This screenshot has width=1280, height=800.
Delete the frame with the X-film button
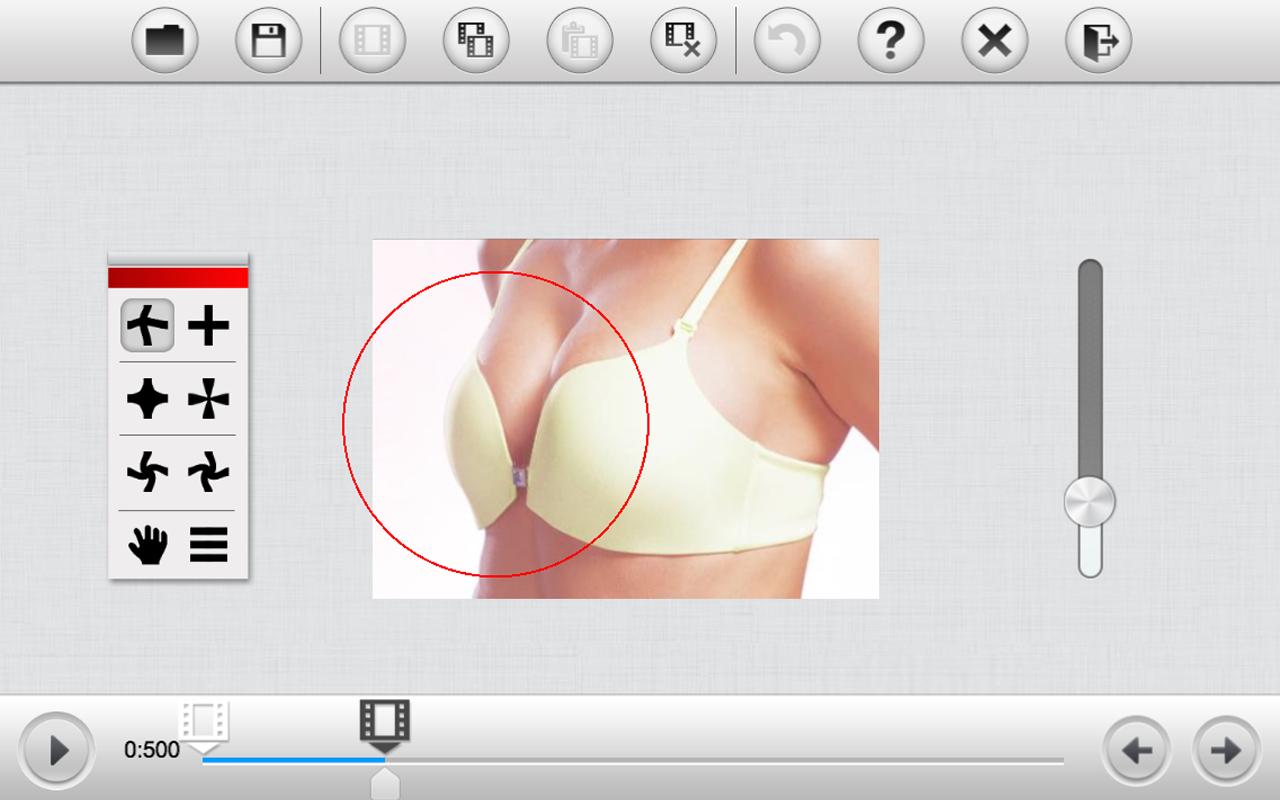684,41
